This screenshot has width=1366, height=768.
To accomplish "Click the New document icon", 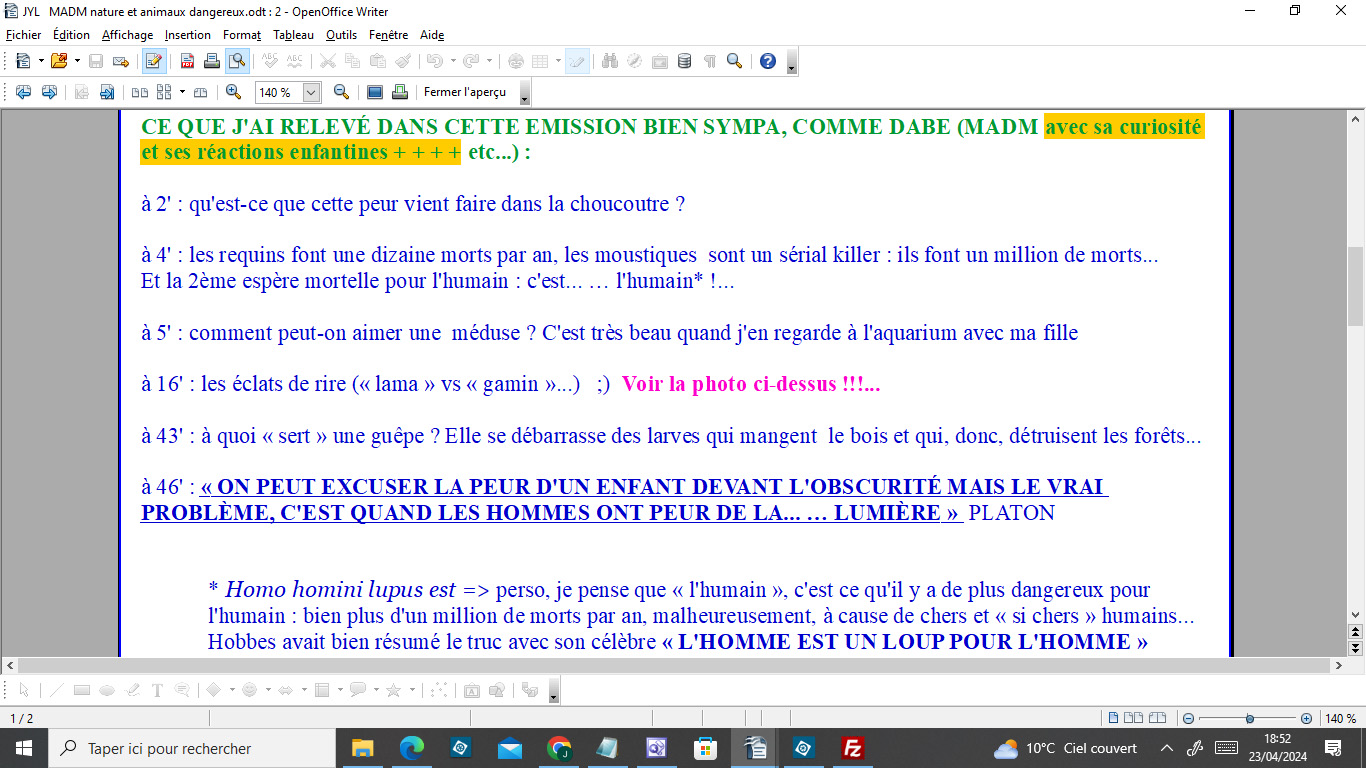I will point(23,61).
